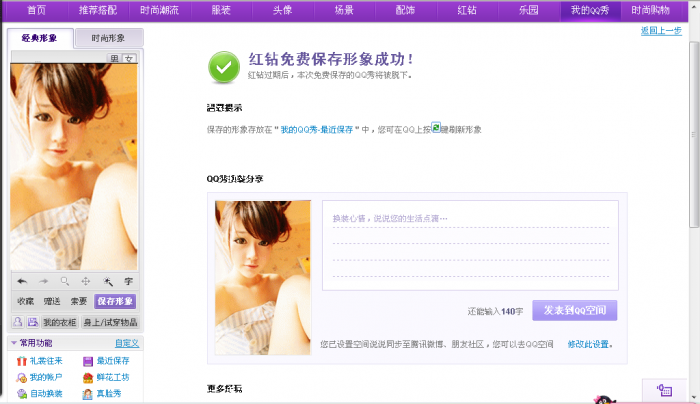Click the scrollbar down arrow
The image size is (700, 404).
[x=693, y=397]
